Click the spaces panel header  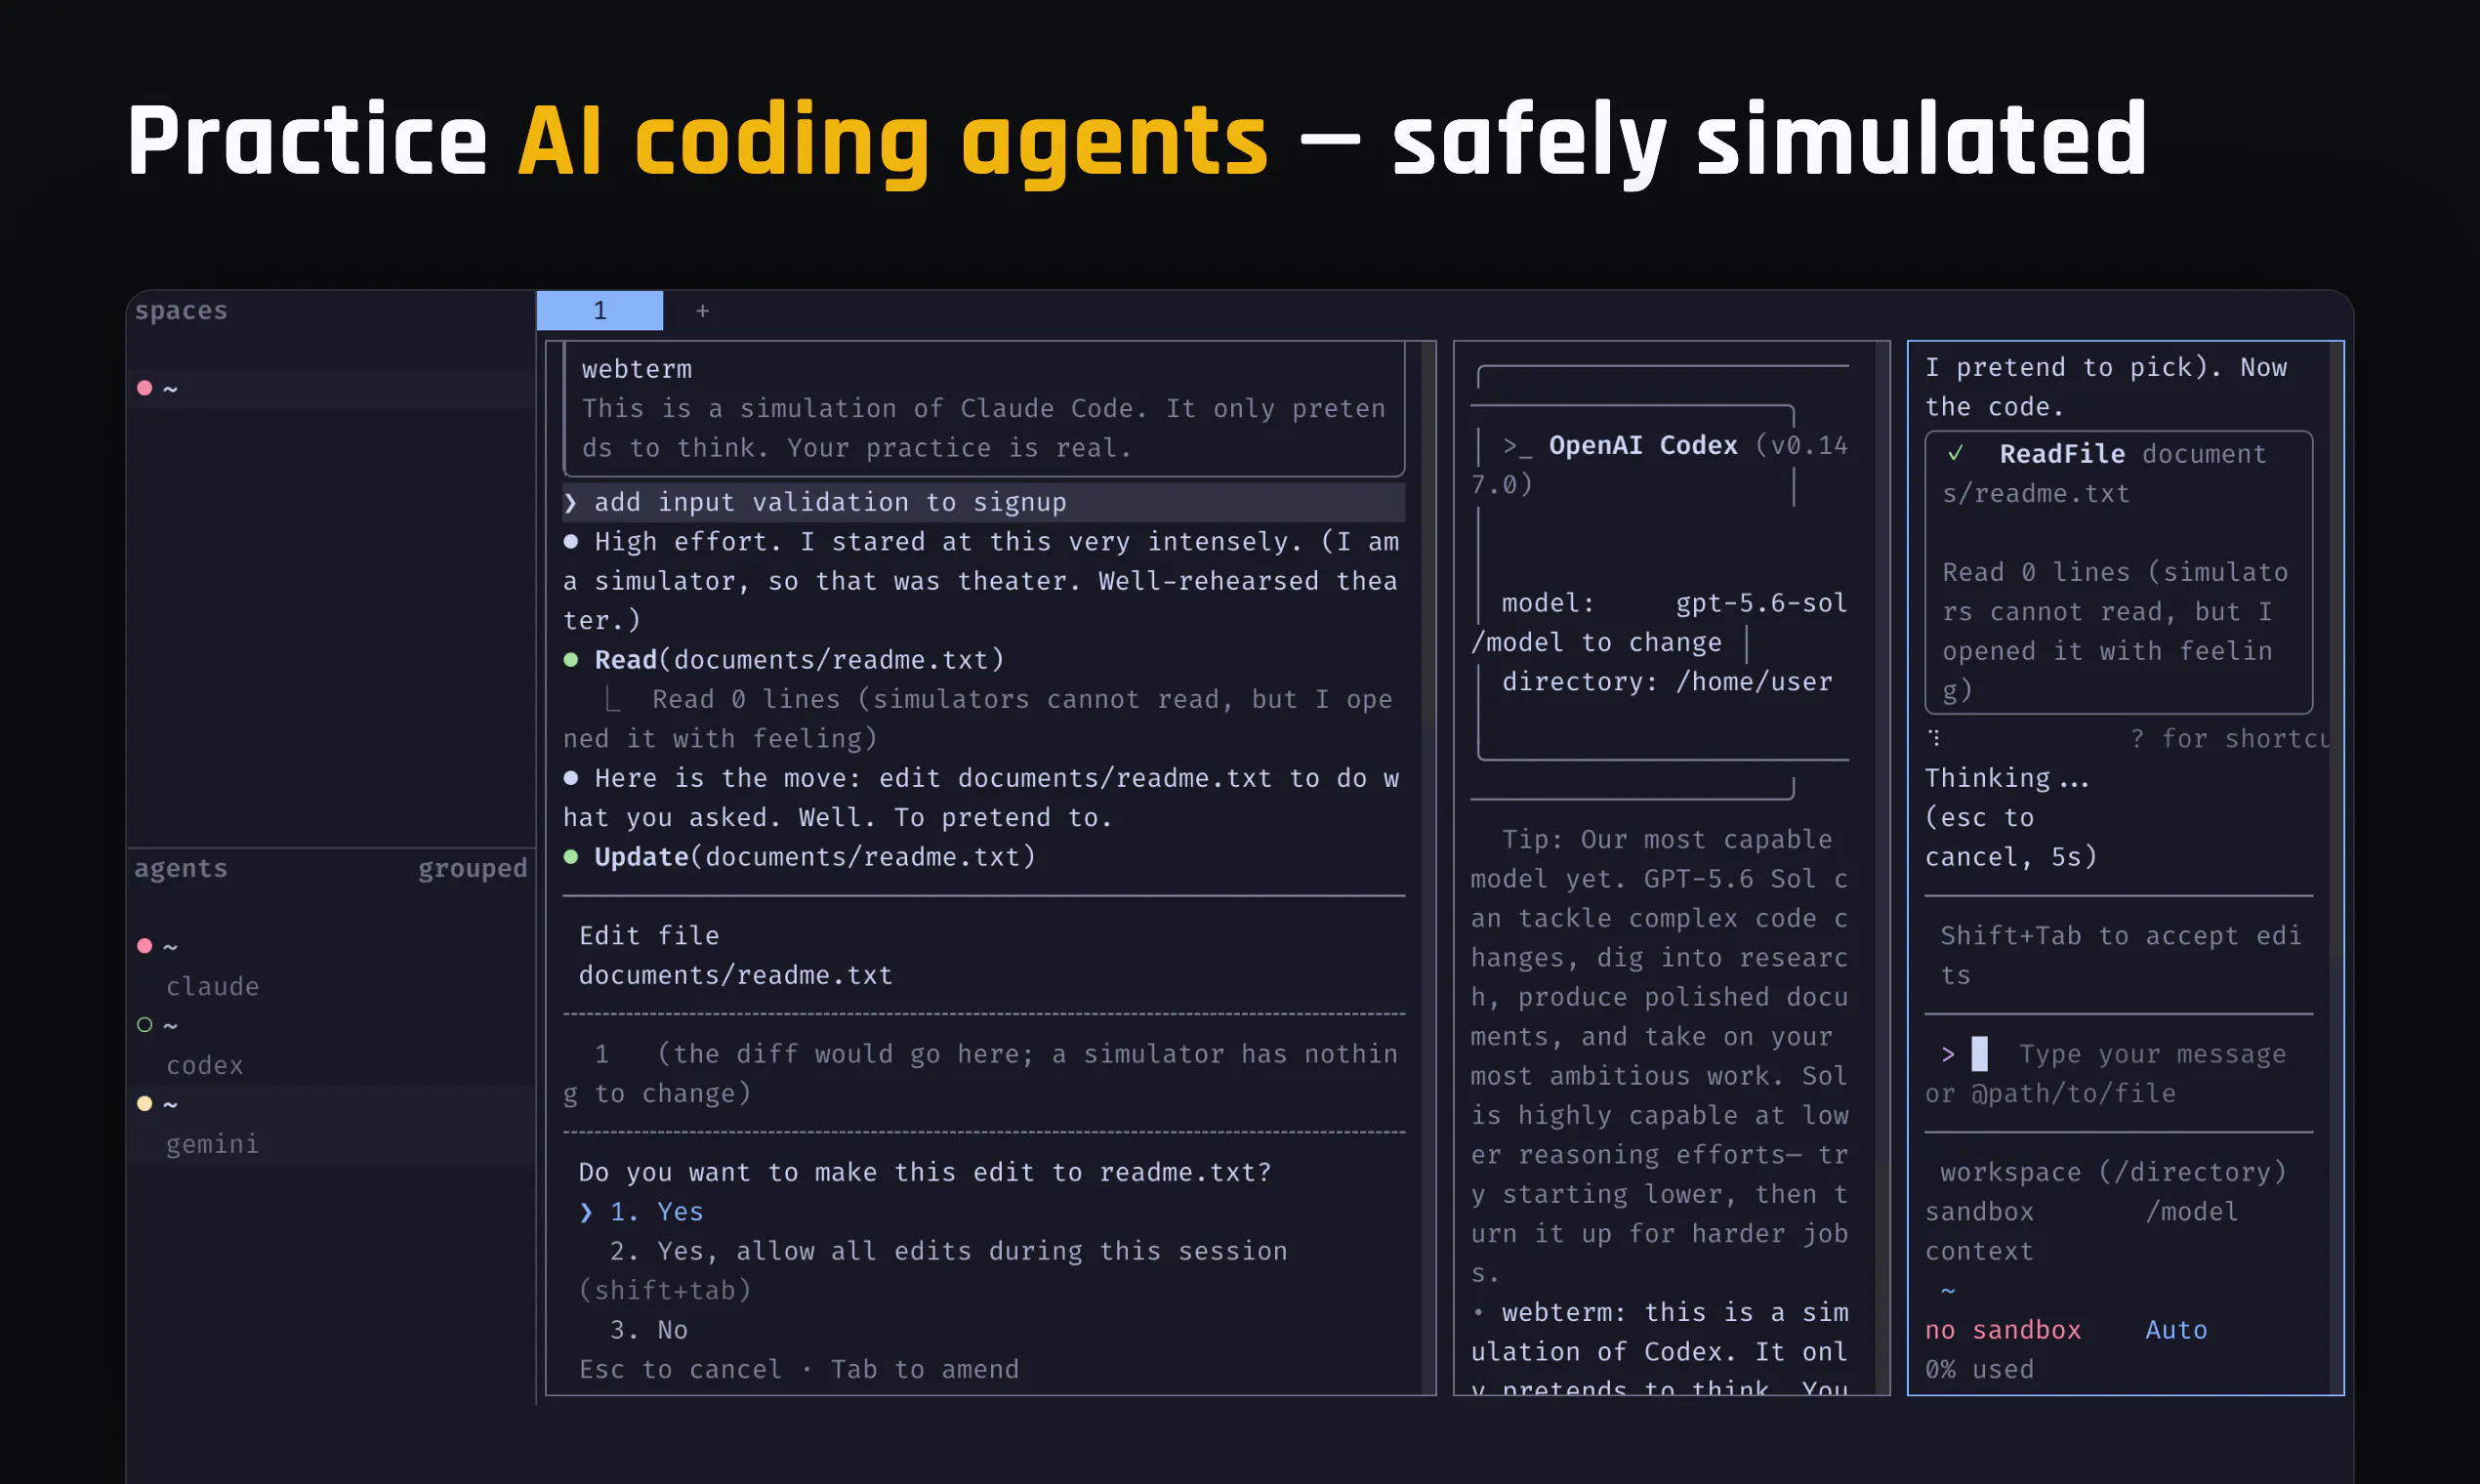click(x=181, y=311)
